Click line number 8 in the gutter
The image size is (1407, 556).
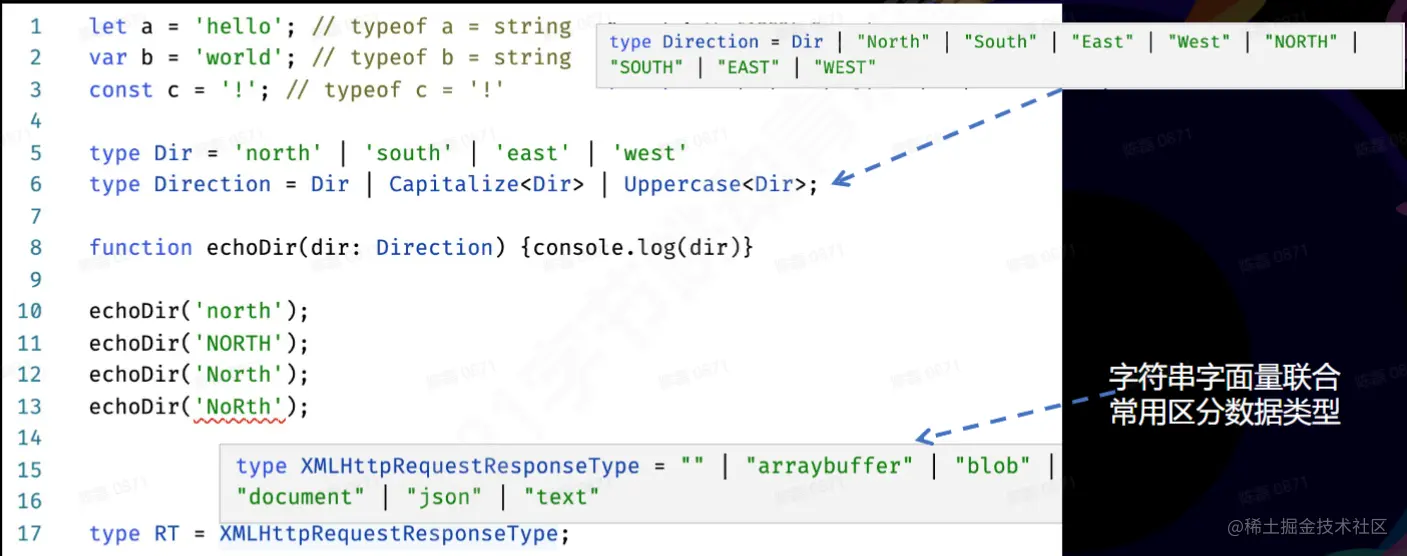click(36, 247)
